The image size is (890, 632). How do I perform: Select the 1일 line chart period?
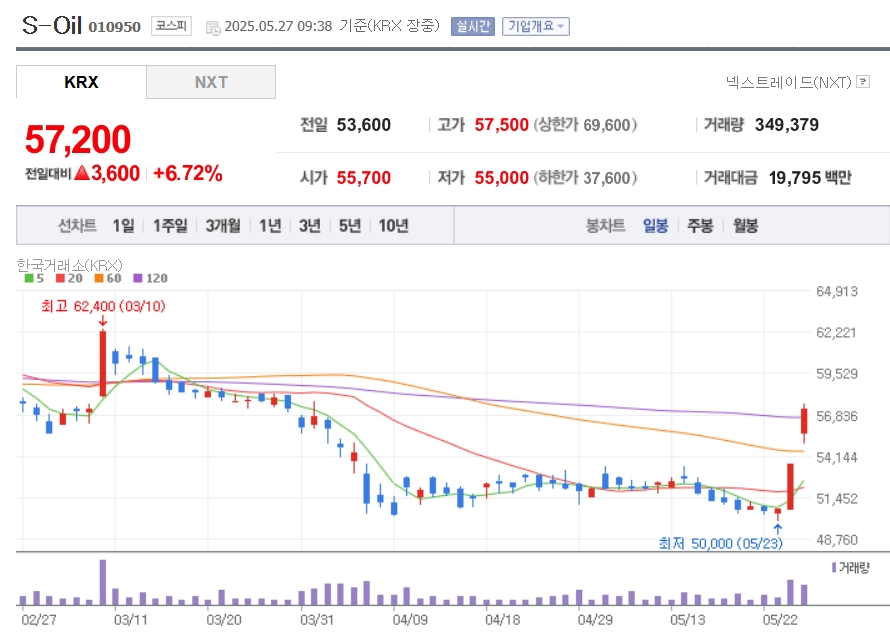pyautogui.click(x=124, y=225)
